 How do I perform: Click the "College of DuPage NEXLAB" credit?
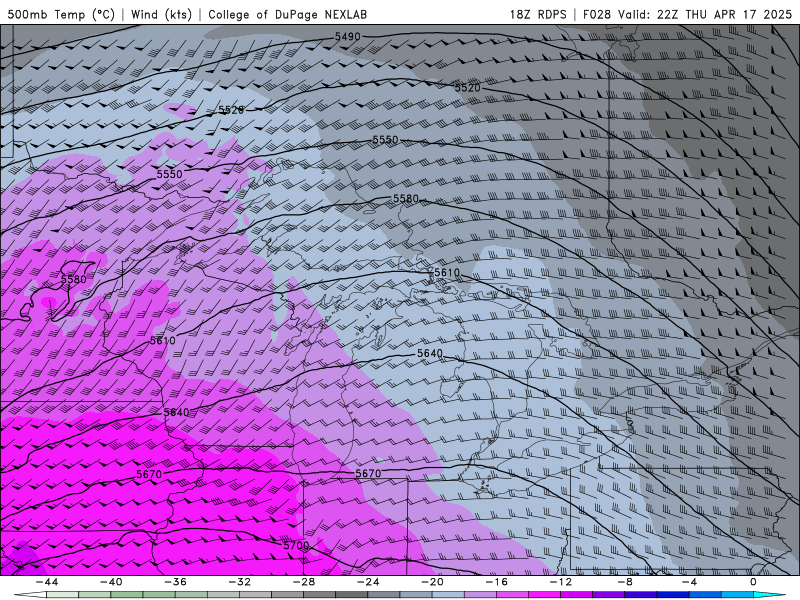287,14
